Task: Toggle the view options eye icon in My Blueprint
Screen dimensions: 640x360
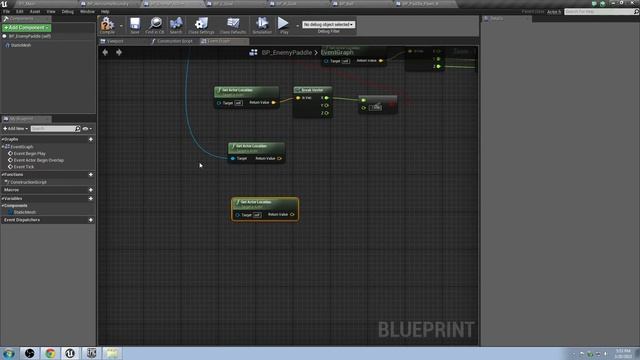Action: (x=85, y=129)
